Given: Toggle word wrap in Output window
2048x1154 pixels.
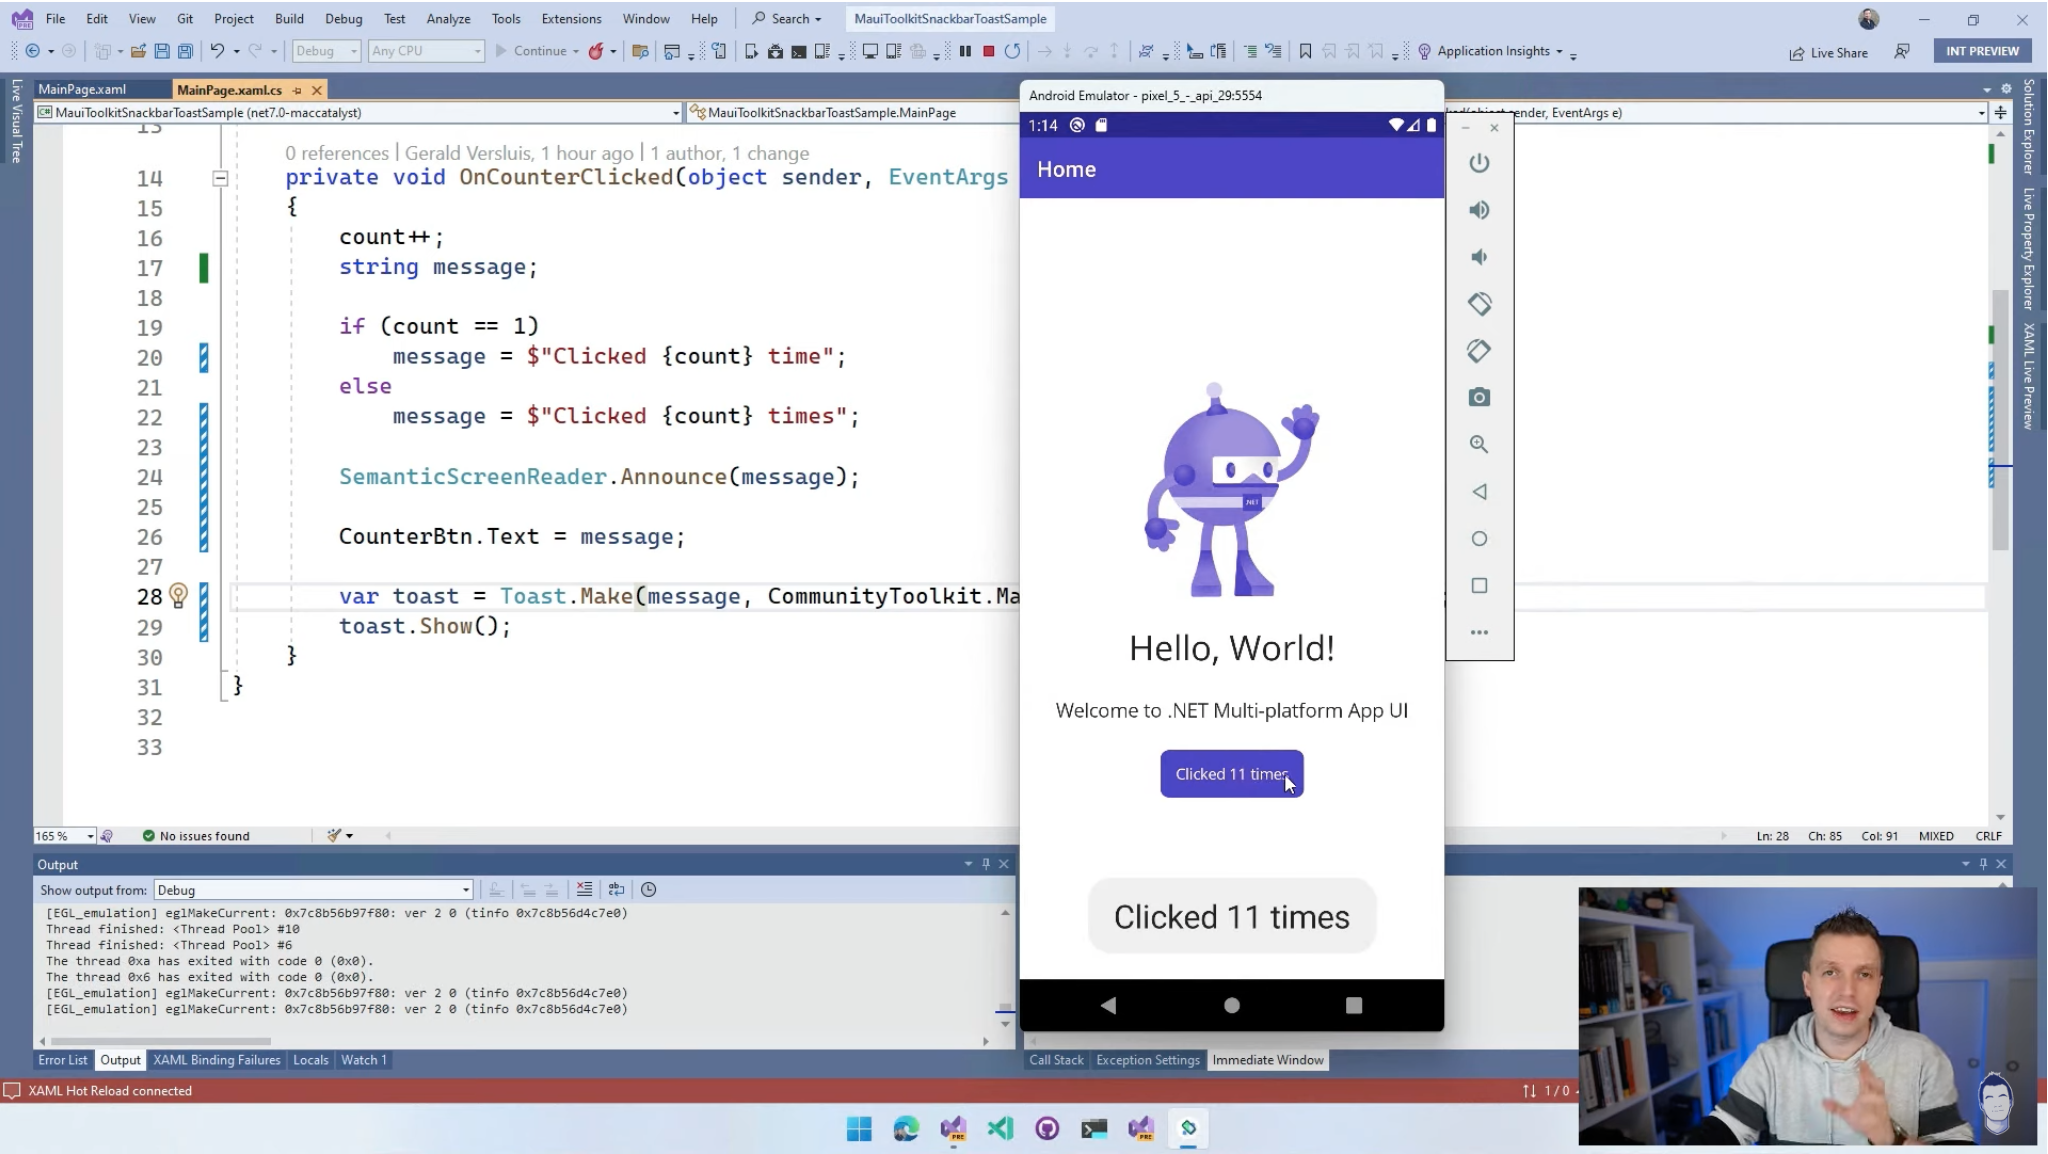Looking at the screenshot, I should pyautogui.click(x=616, y=890).
